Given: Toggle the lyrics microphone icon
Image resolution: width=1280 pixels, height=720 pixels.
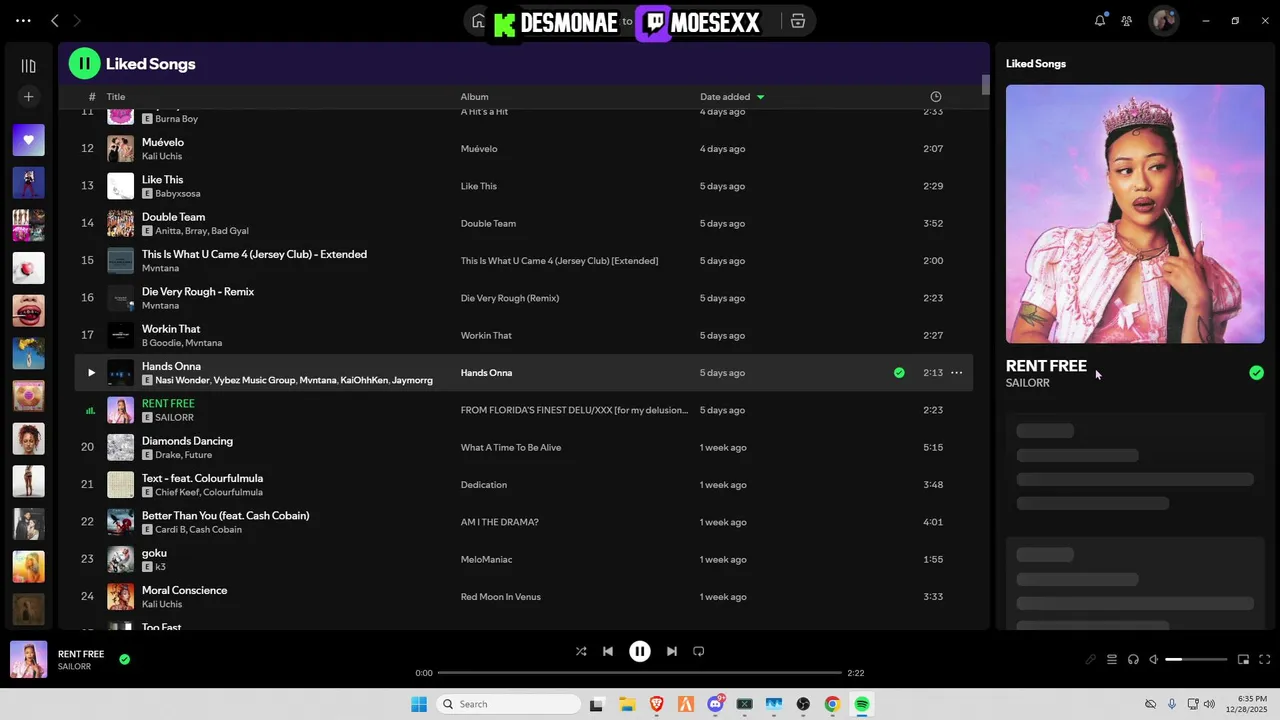Looking at the screenshot, I should point(1090,659).
